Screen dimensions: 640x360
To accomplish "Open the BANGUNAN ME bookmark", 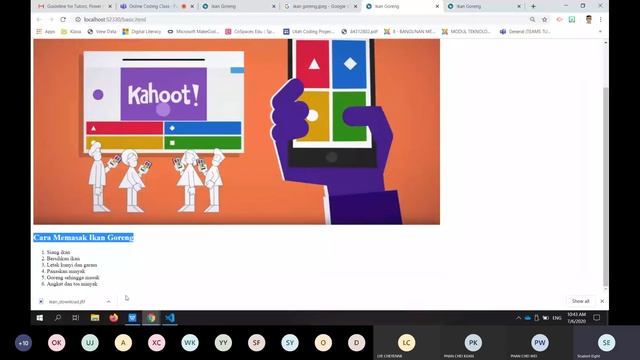I will [409, 31].
